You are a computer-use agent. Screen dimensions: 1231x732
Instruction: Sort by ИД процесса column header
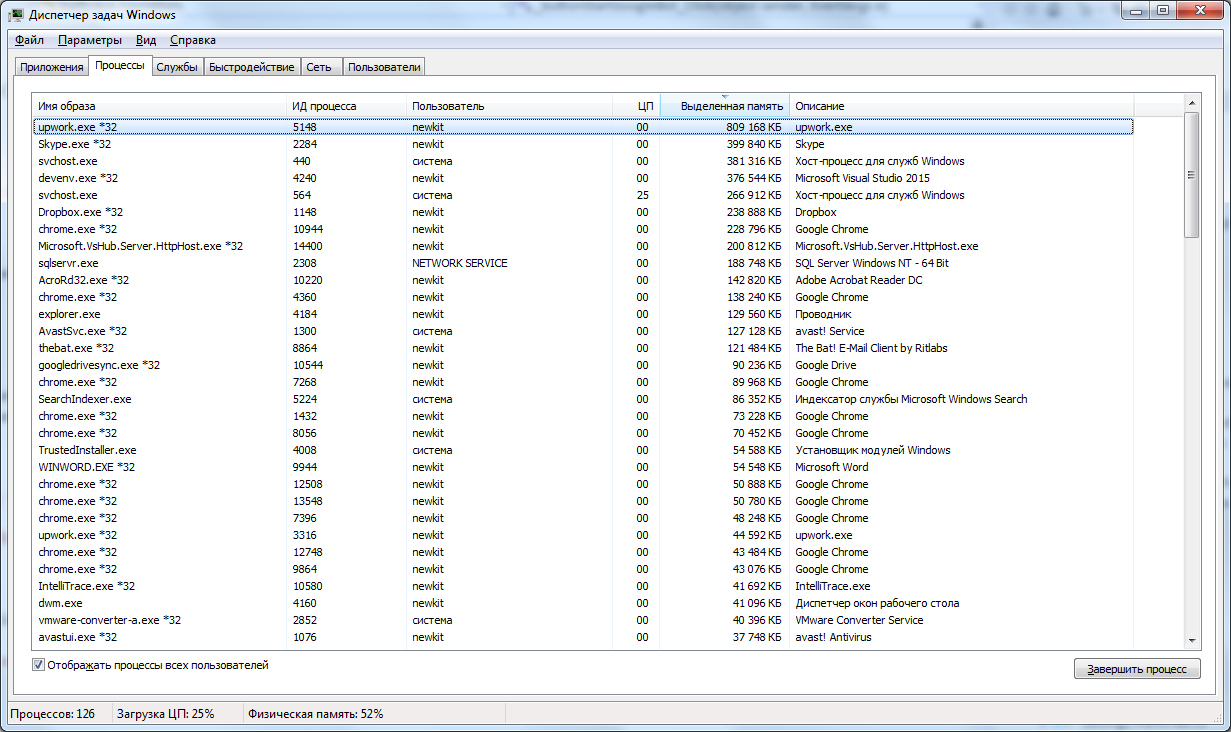(x=346, y=106)
